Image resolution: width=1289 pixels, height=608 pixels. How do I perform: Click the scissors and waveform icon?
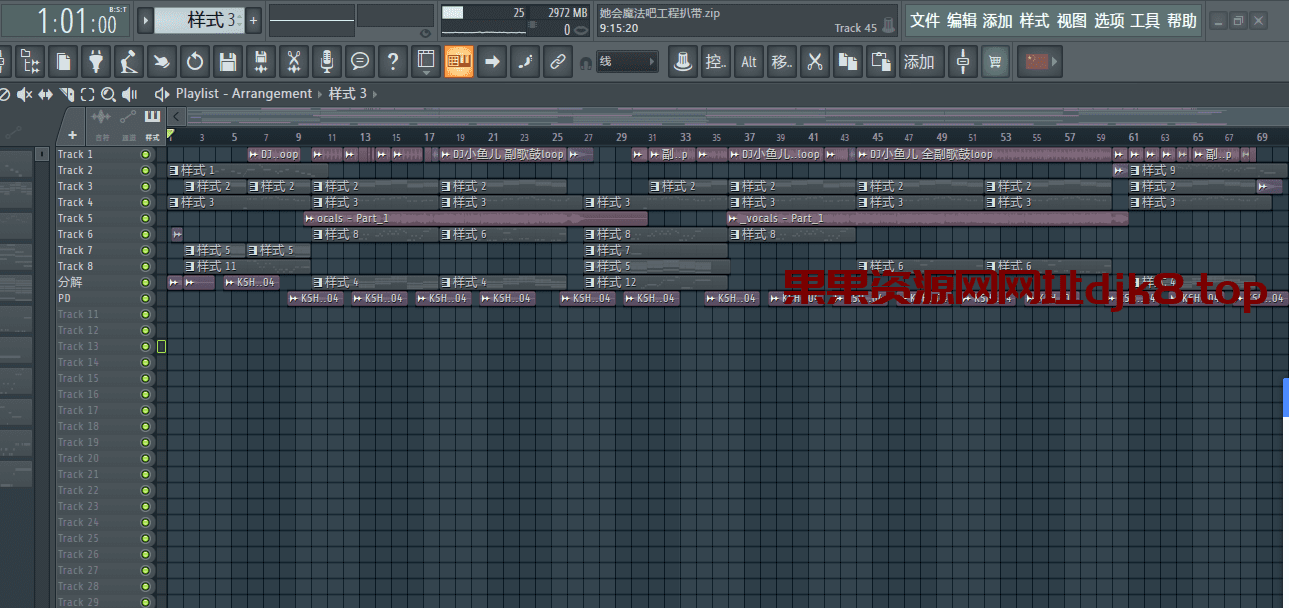(x=293, y=62)
